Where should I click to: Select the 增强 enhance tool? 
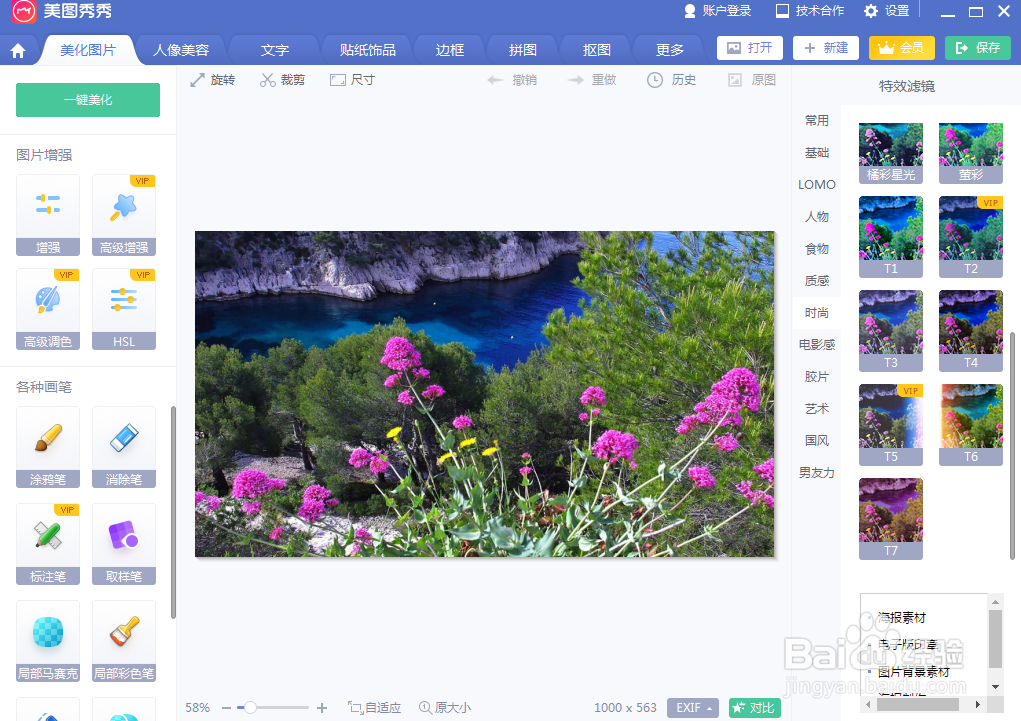(47, 215)
